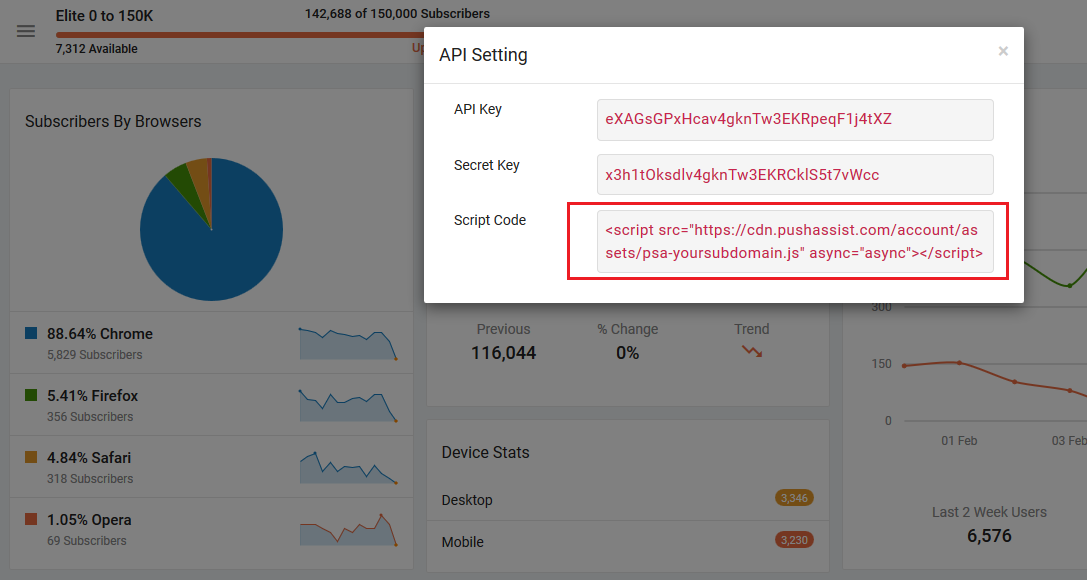The height and width of the screenshot is (580, 1087).
Task: Click the Desktop count badge 3,346
Action: (x=794, y=498)
